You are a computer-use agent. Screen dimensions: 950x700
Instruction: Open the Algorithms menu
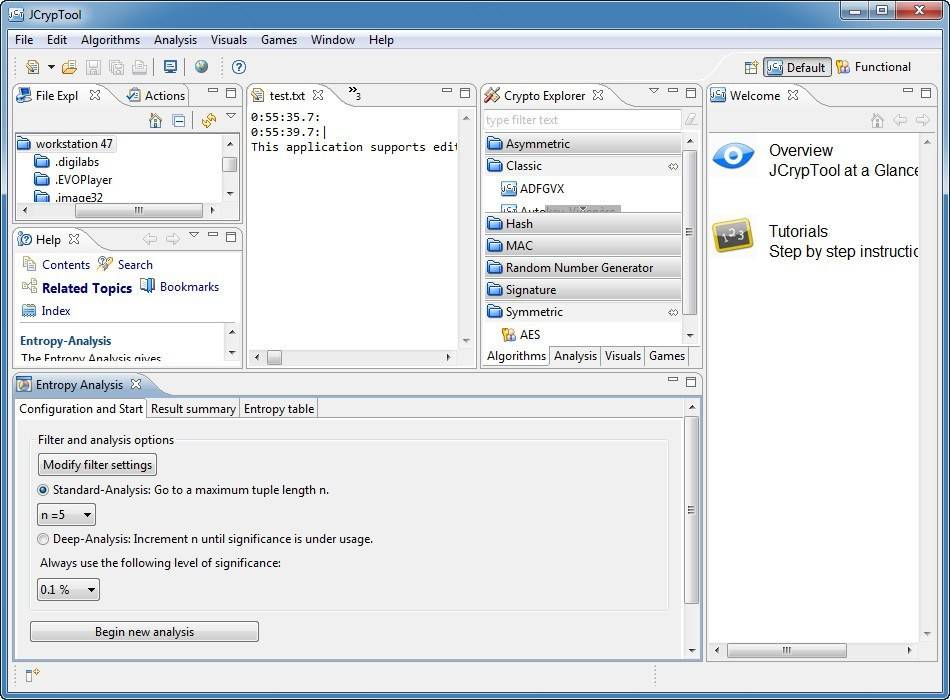click(x=110, y=40)
